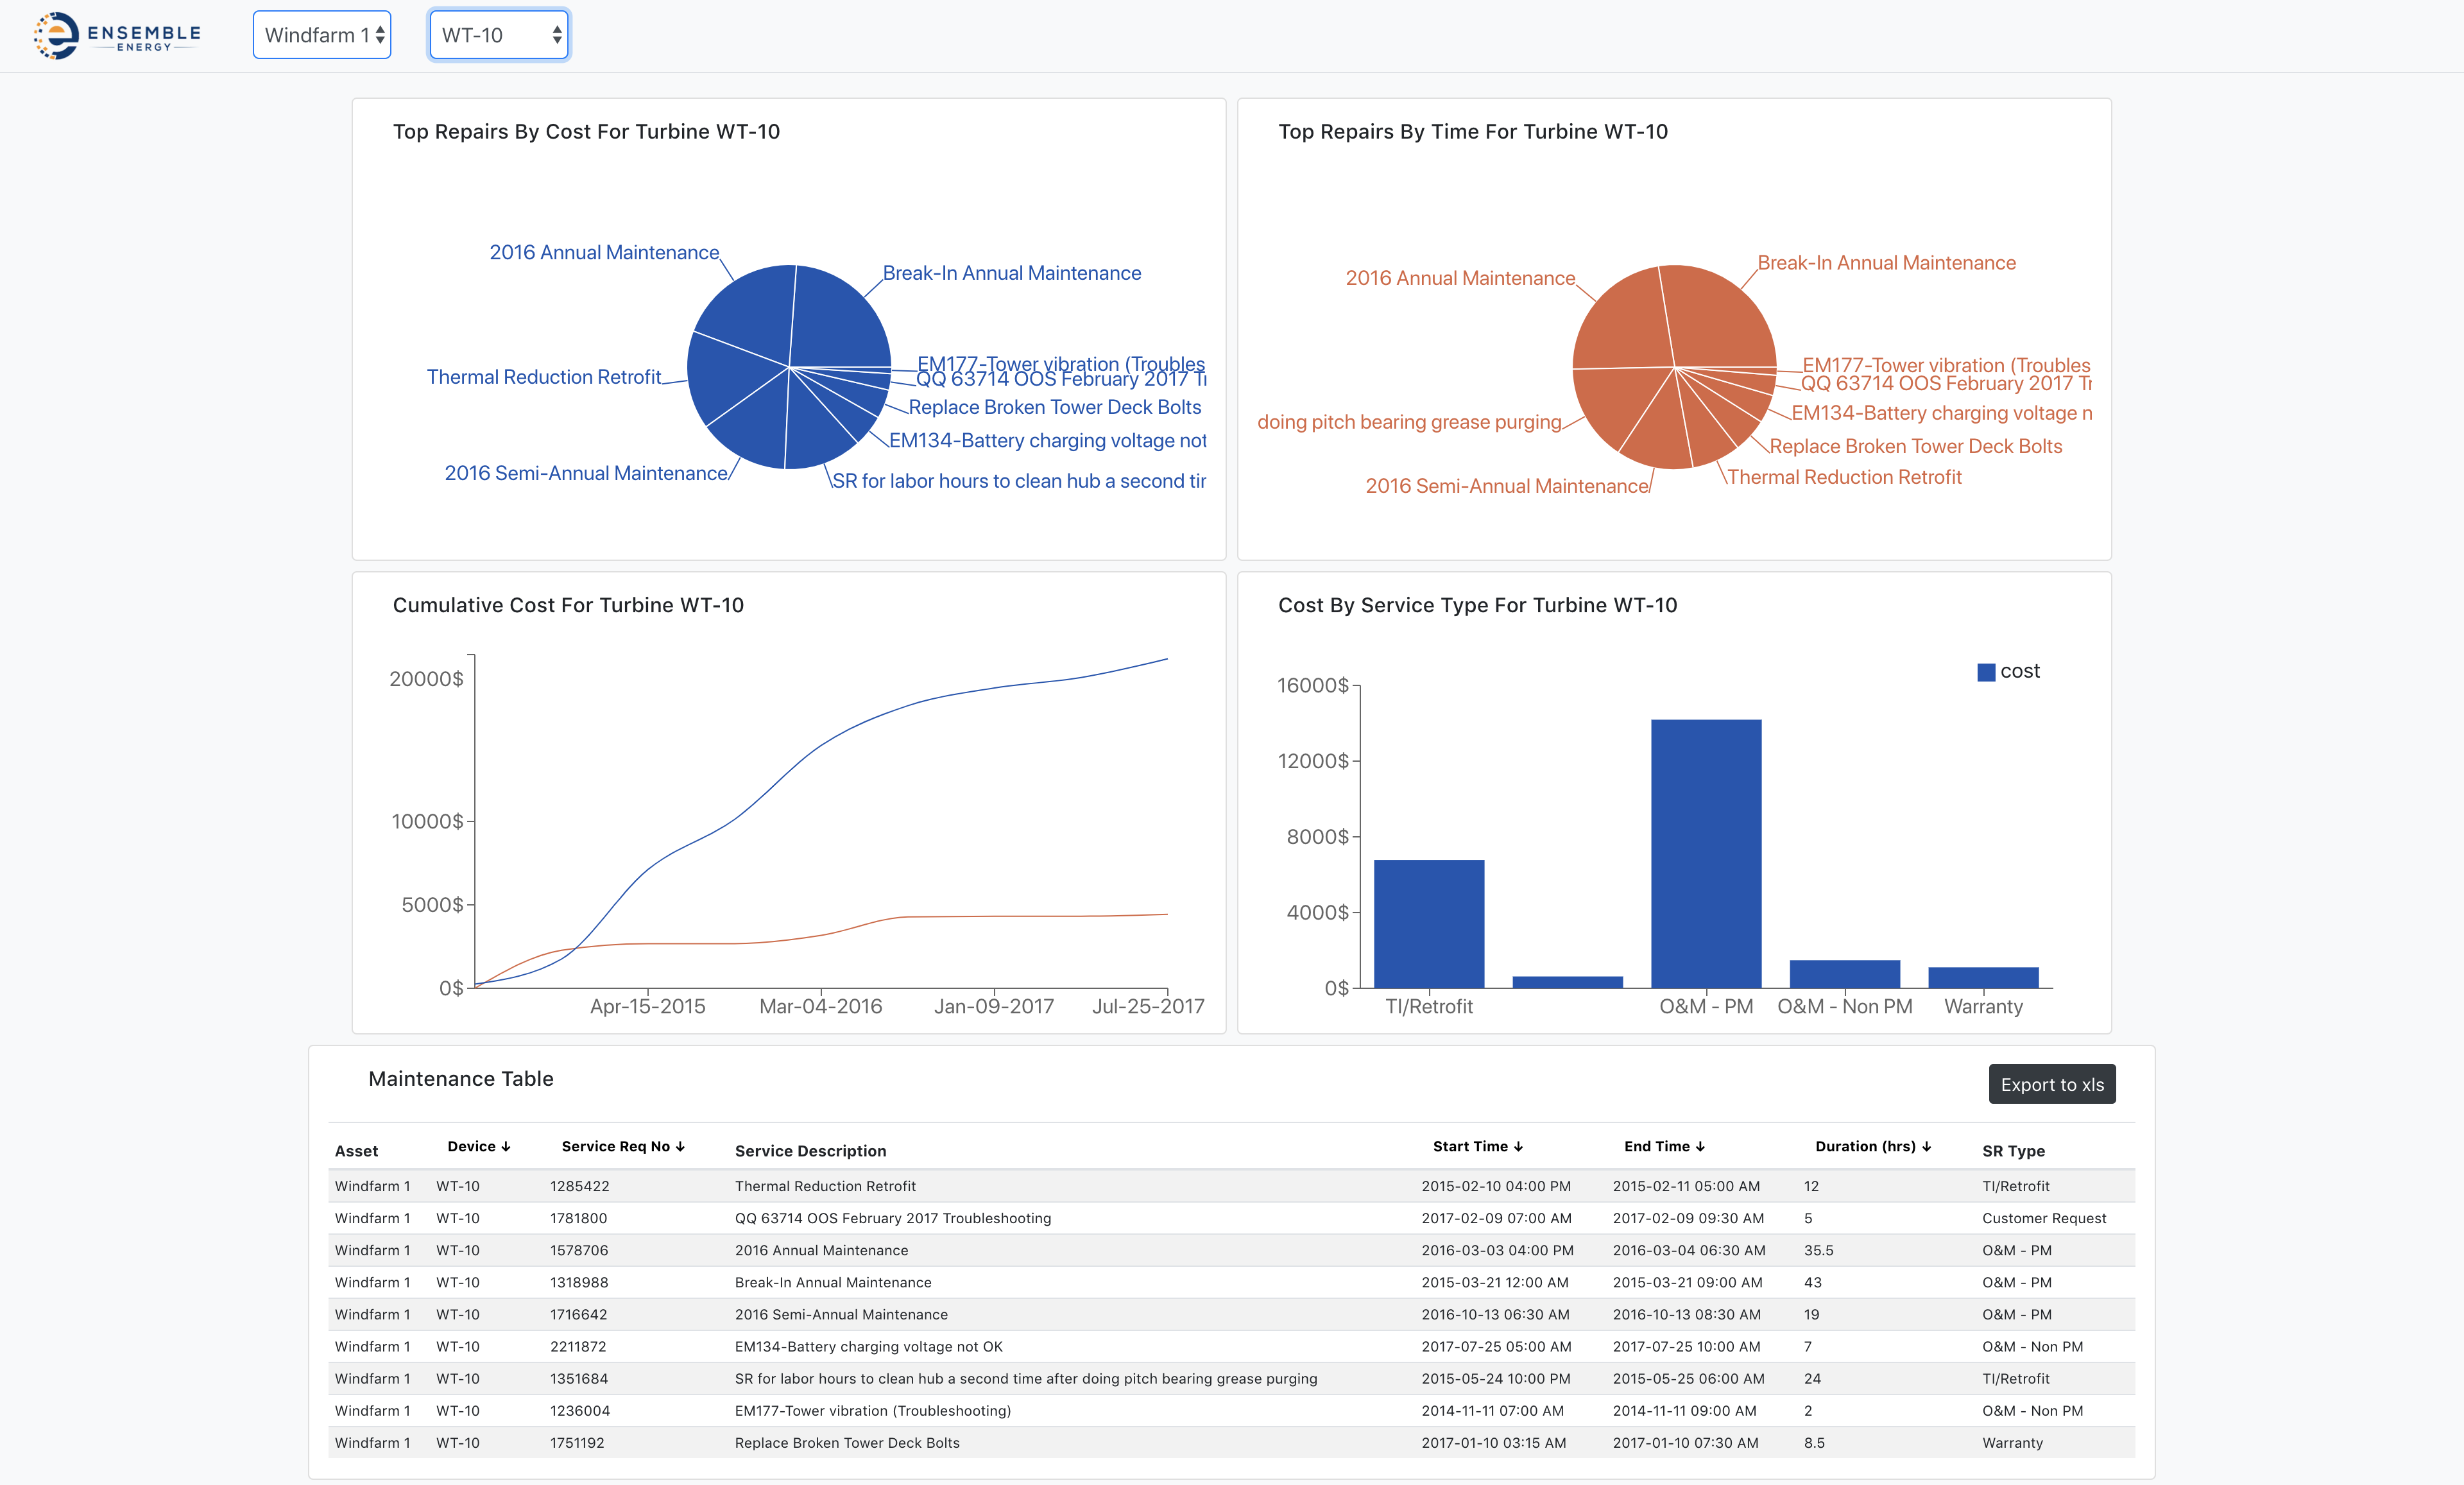Click '2016 Semi-Annual Maintenance' label in cost pie
The height and width of the screenshot is (1485, 2464).
pyautogui.click(x=586, y=473)
